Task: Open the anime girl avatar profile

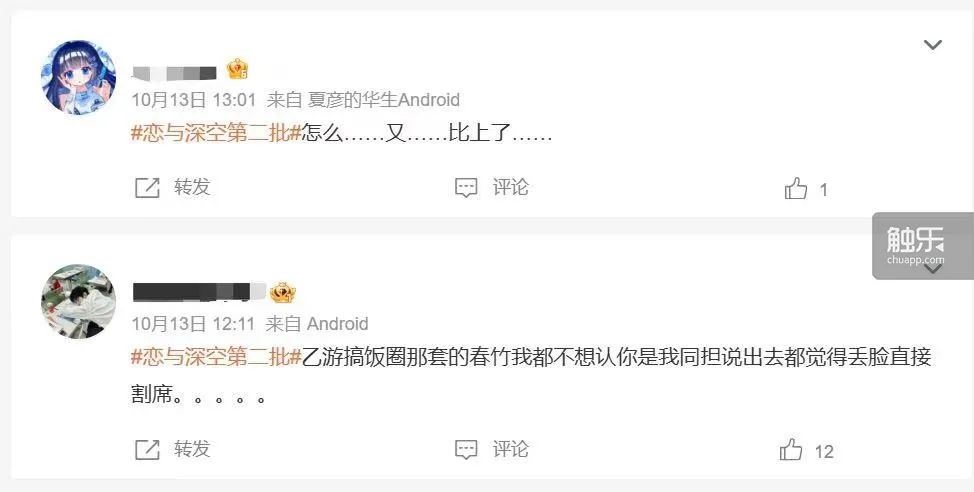Action: point(78,77)
